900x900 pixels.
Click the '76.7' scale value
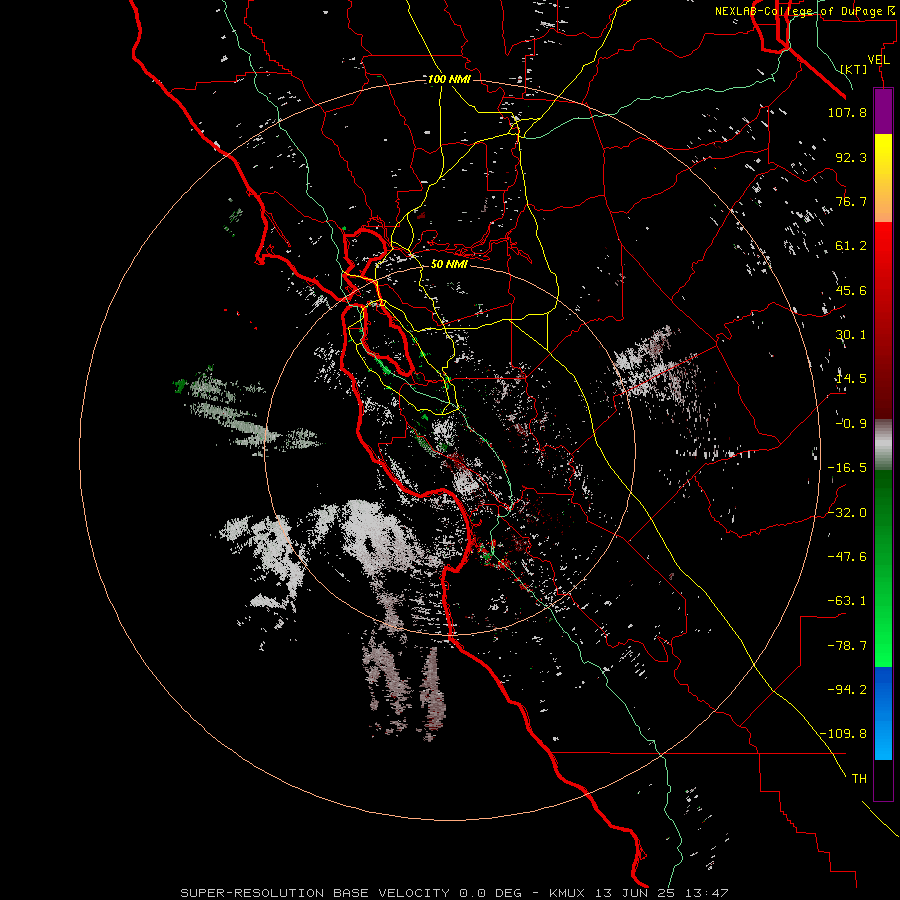coord(851,201)
